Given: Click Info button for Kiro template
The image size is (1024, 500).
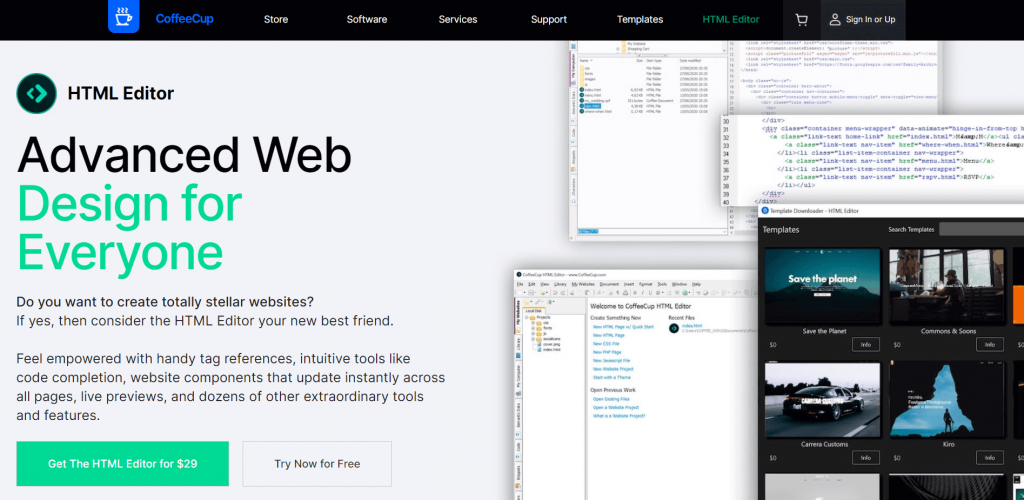Looking at the screenshot, I should pyautogui.click(x=989, y=458).
